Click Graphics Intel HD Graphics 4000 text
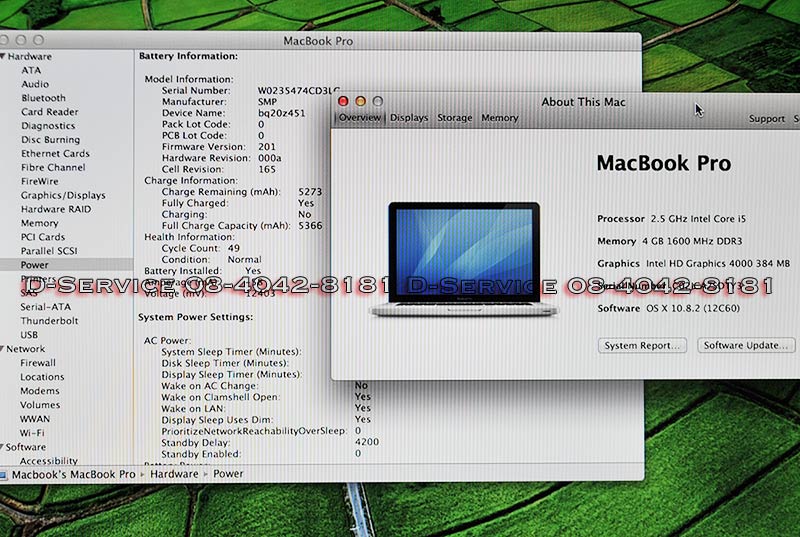Image resolution: width=800 pixels, height=537 pixels. pos(693,264)
